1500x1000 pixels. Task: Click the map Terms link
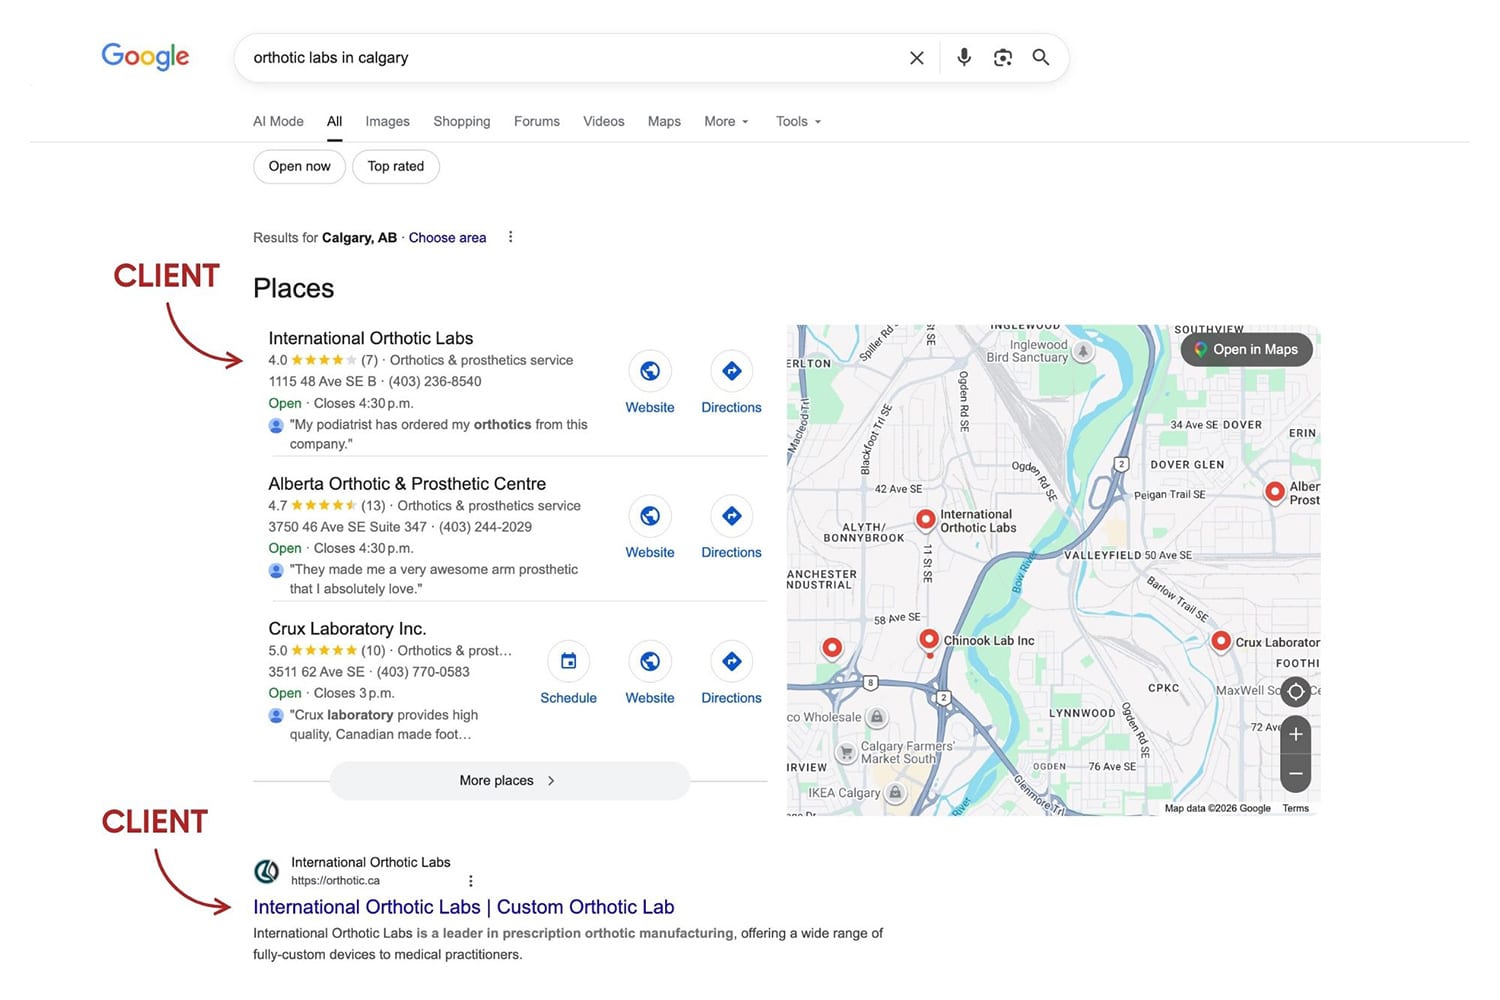tap(1295, 808)
